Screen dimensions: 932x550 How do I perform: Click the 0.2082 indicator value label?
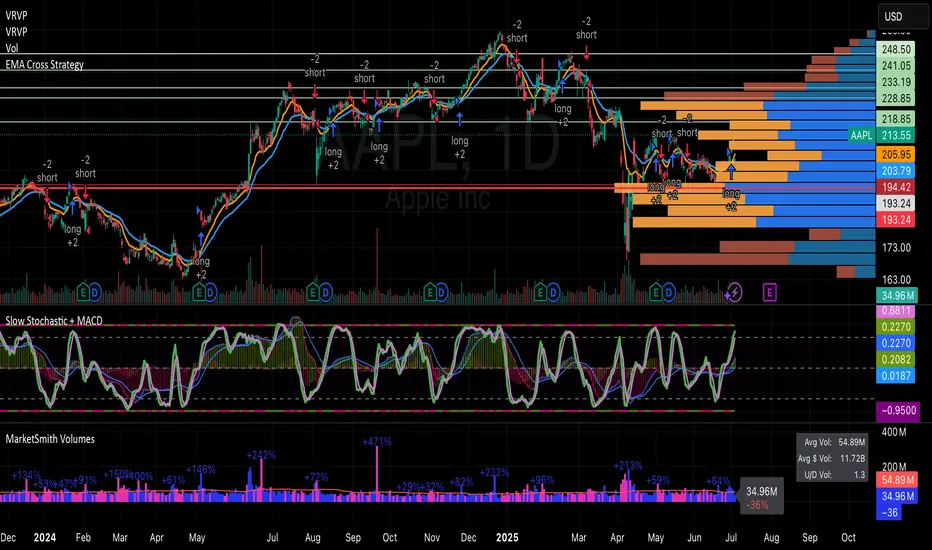click(x=896, y=359)
